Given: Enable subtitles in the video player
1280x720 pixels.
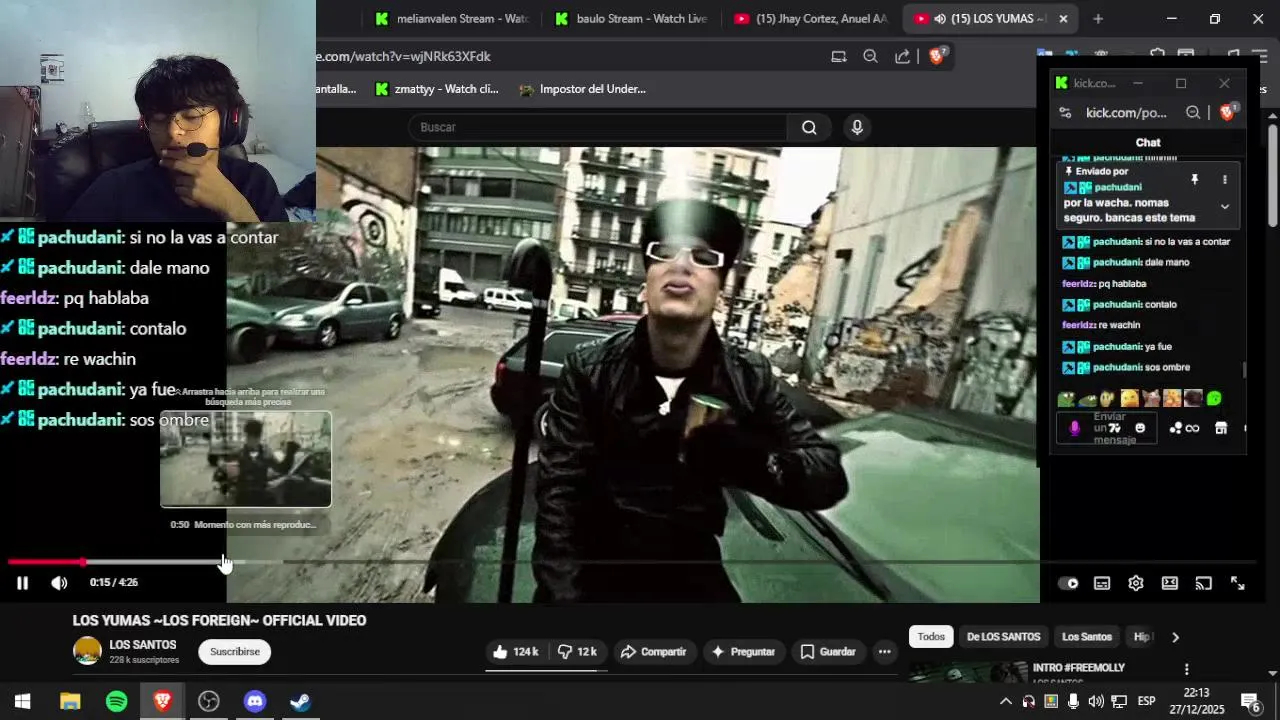Looking at the screenshot, I should 1102,584.
